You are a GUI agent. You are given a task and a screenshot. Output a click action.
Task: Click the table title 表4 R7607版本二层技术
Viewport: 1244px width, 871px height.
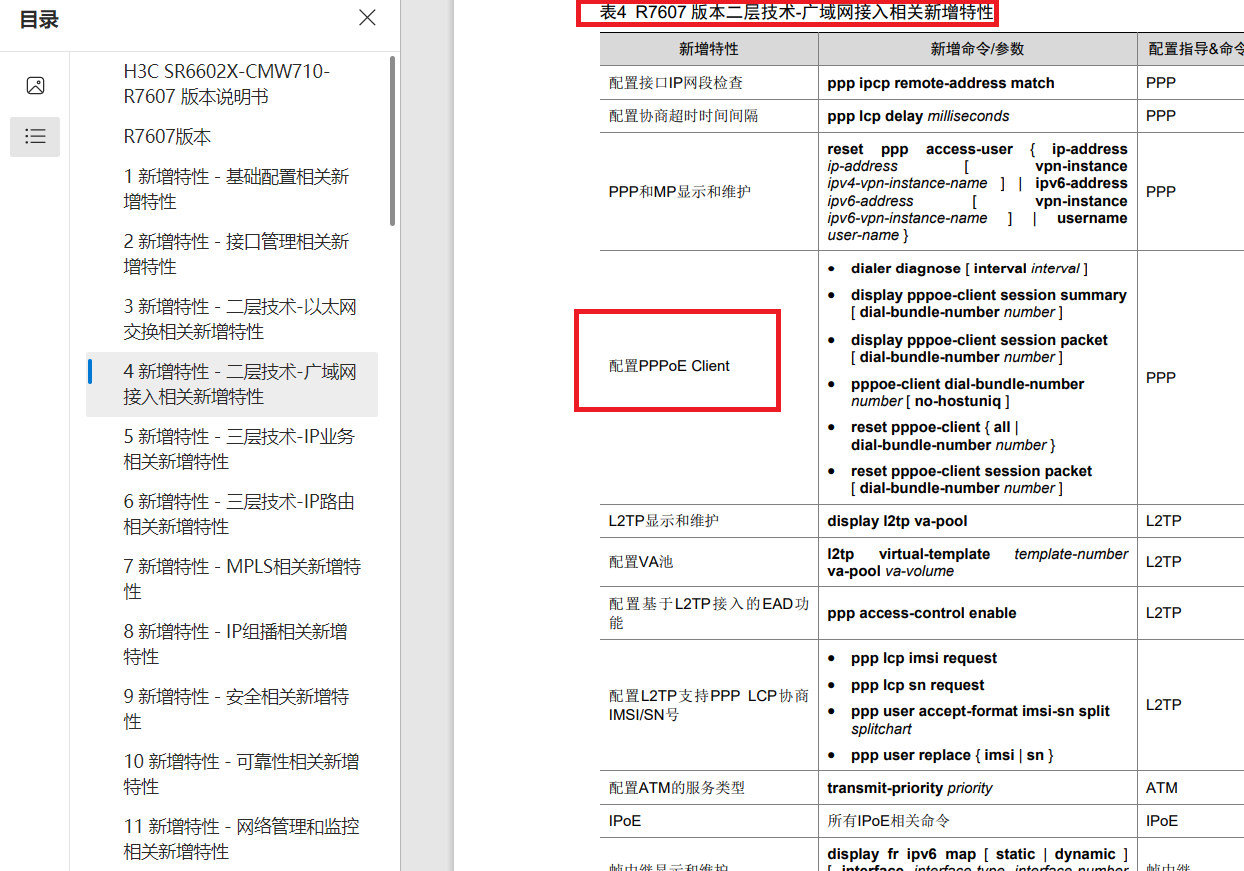[796, 12]
